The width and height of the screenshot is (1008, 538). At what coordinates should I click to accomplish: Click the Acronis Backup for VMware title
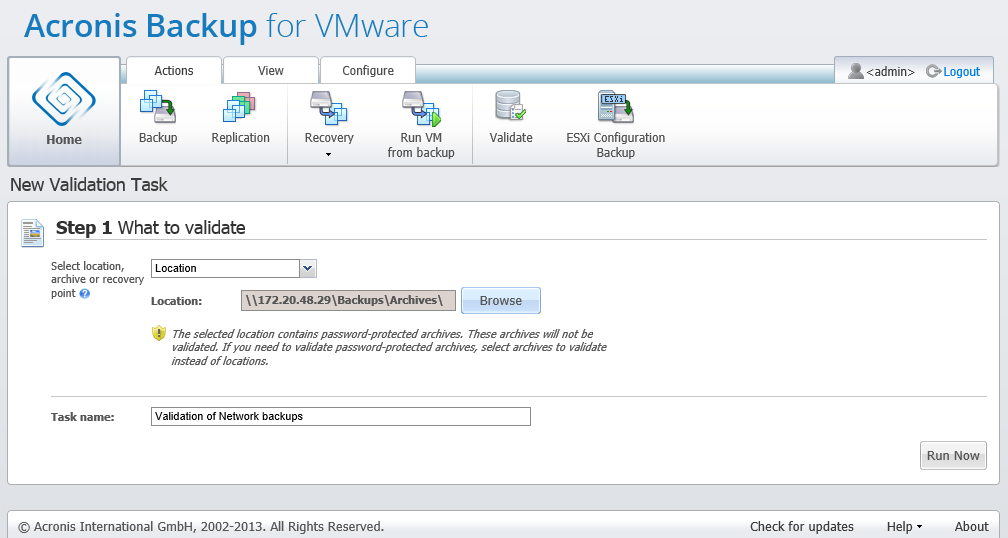pos(226,26)
